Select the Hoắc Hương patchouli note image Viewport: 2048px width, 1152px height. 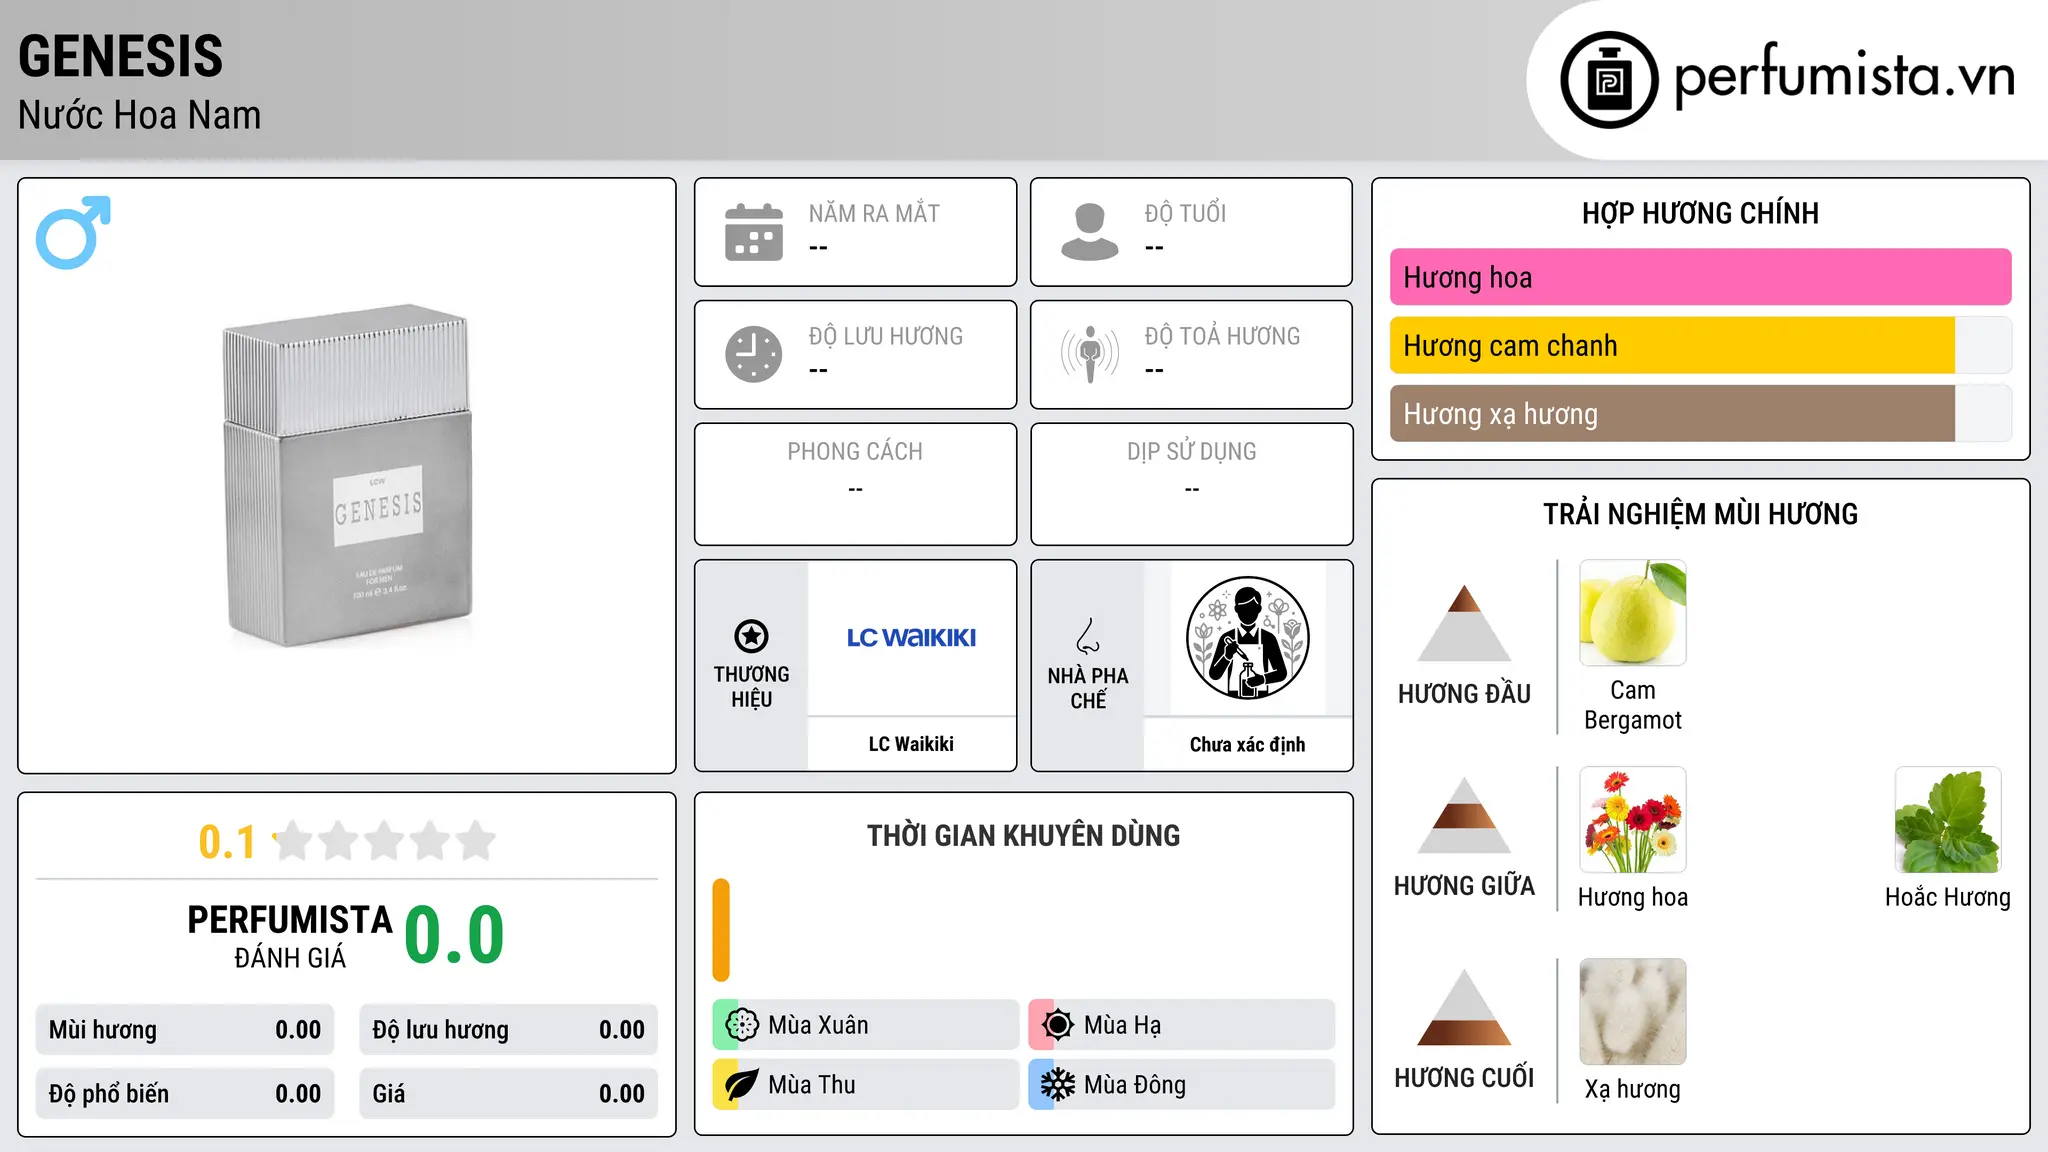tap(1948, 820)
